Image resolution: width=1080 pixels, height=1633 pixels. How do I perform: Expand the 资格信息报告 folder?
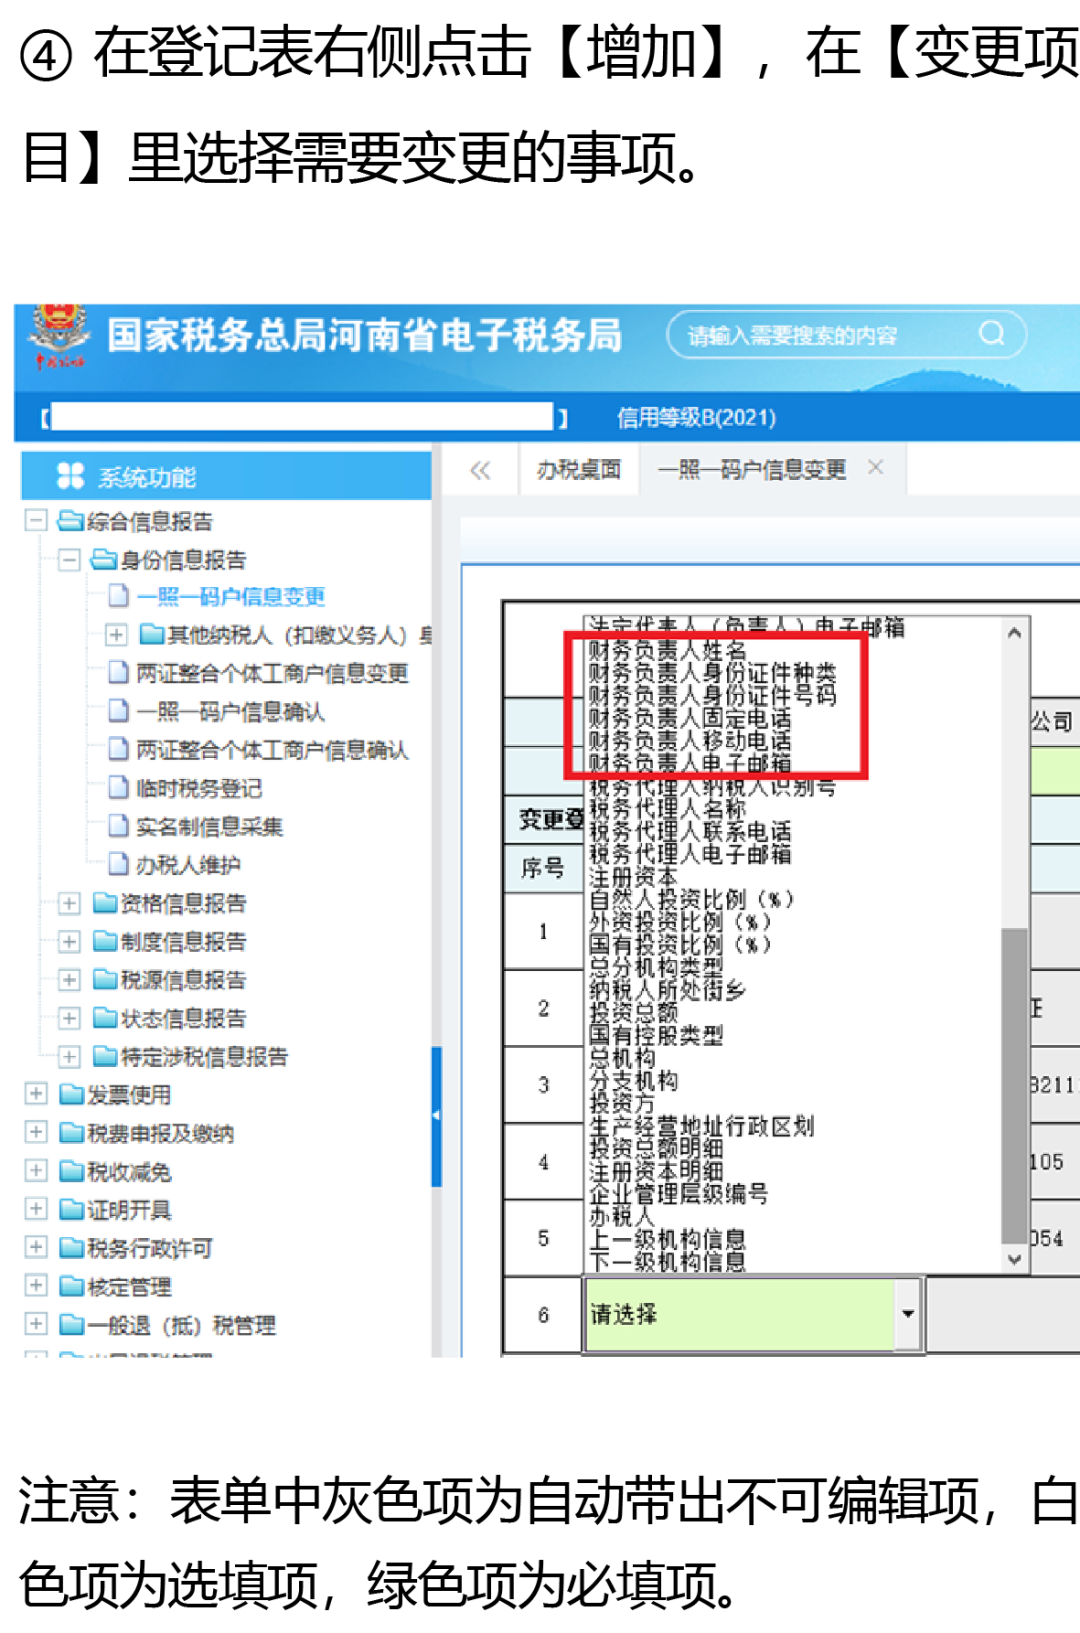69,903
